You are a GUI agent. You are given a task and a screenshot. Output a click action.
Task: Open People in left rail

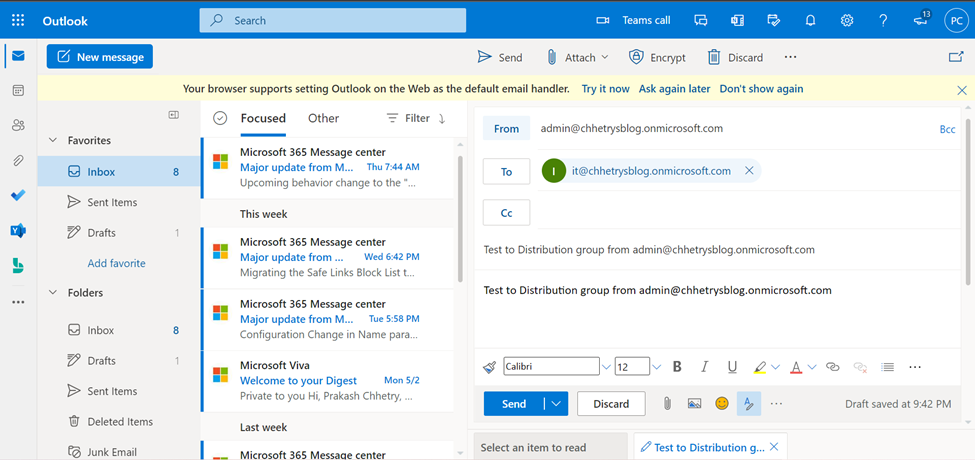pos(18,126)
